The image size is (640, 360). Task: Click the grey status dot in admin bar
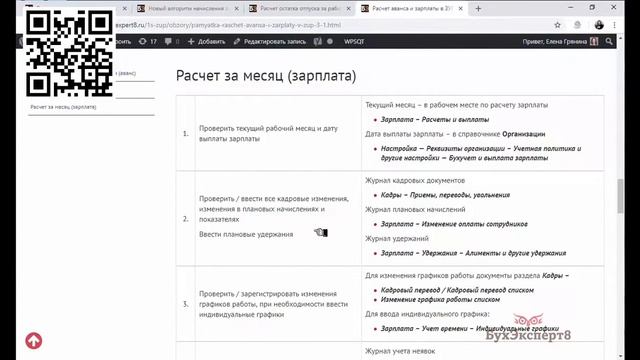pos(330,41)
